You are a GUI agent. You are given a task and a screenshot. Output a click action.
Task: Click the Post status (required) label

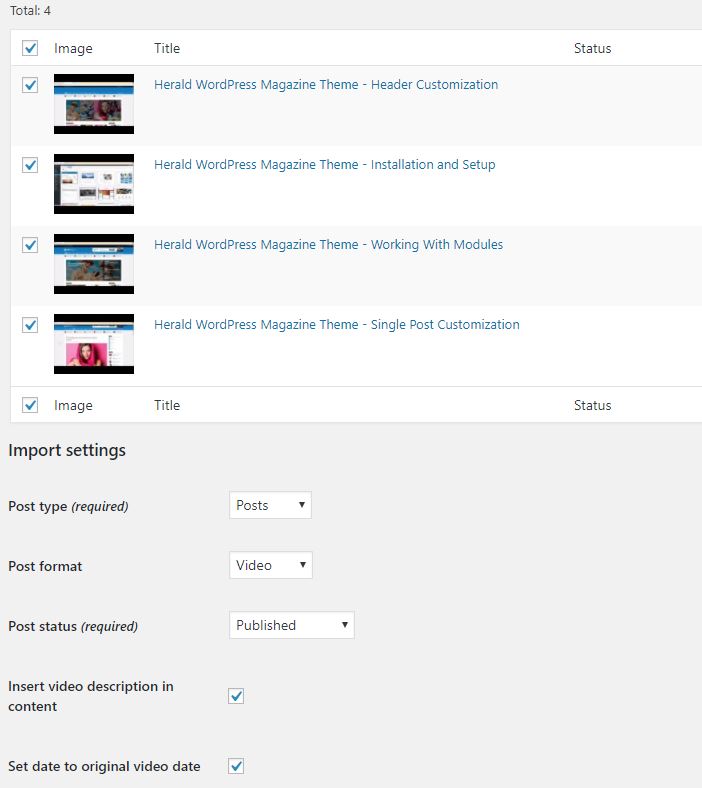(x=73, y=626)
